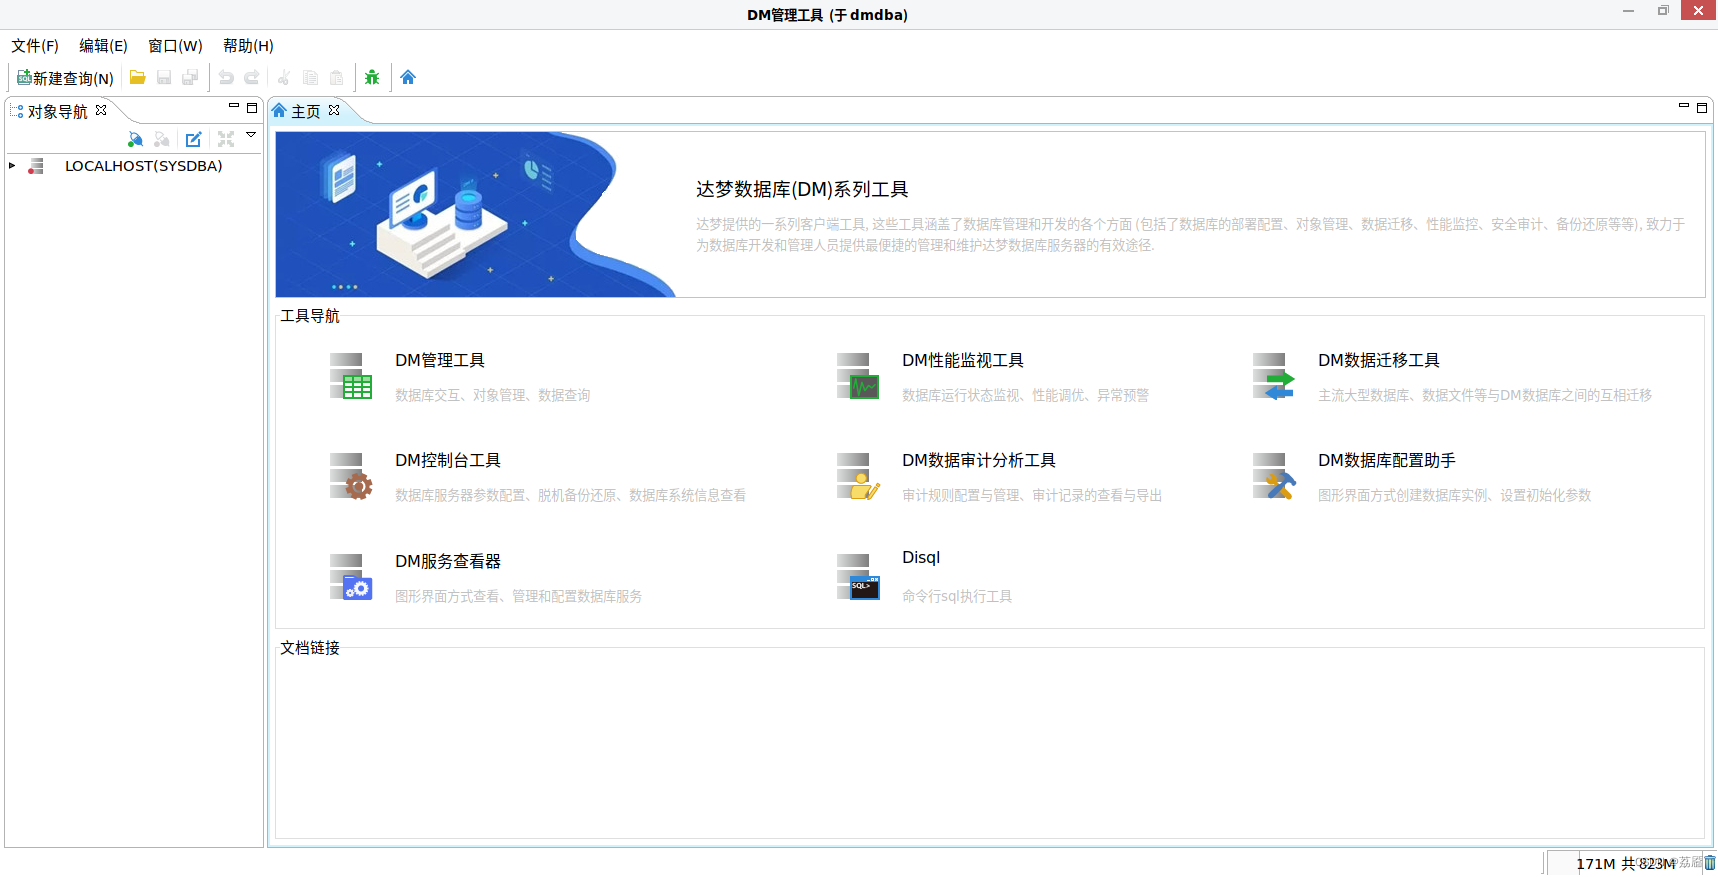Expand the LOCALHOST(SYSDBA) tree node
The image size is (1718, 877).
pos(12,166)
